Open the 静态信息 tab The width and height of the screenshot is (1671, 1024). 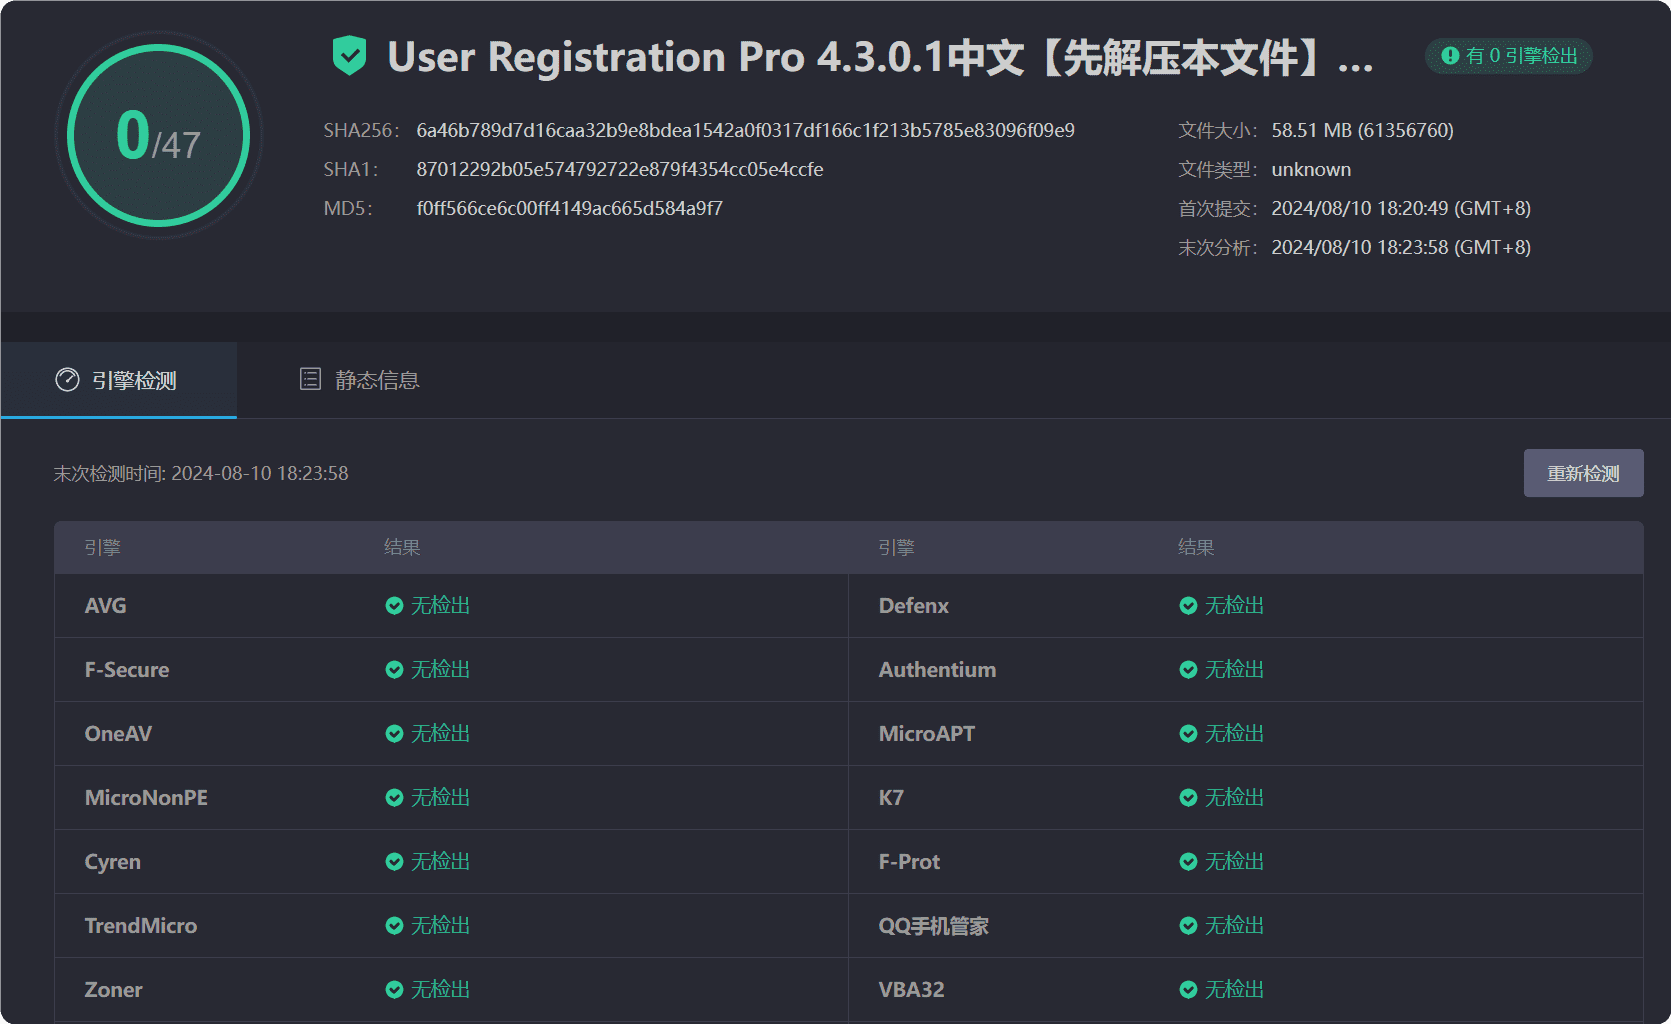(360, 380)
